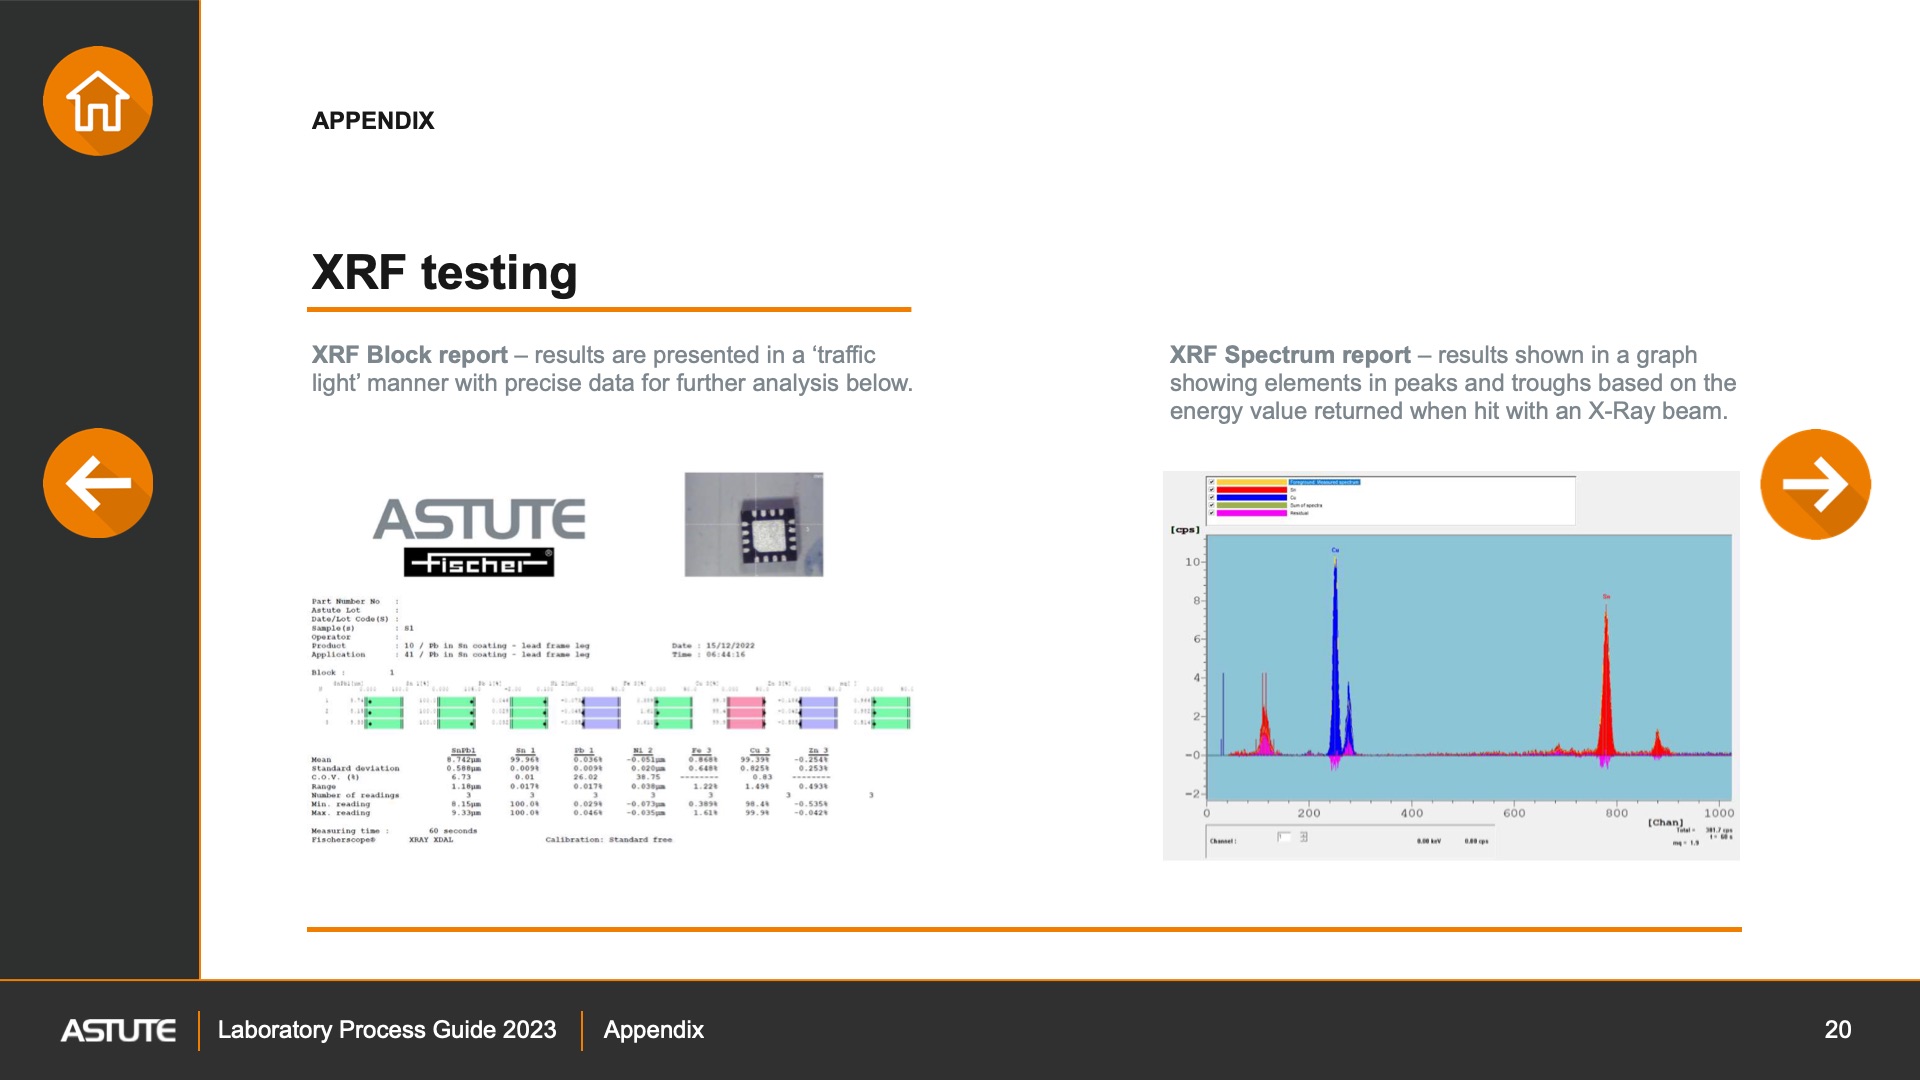
Task: Click the tall blue Cu peak in spectrum
Action: [1335, 660]
